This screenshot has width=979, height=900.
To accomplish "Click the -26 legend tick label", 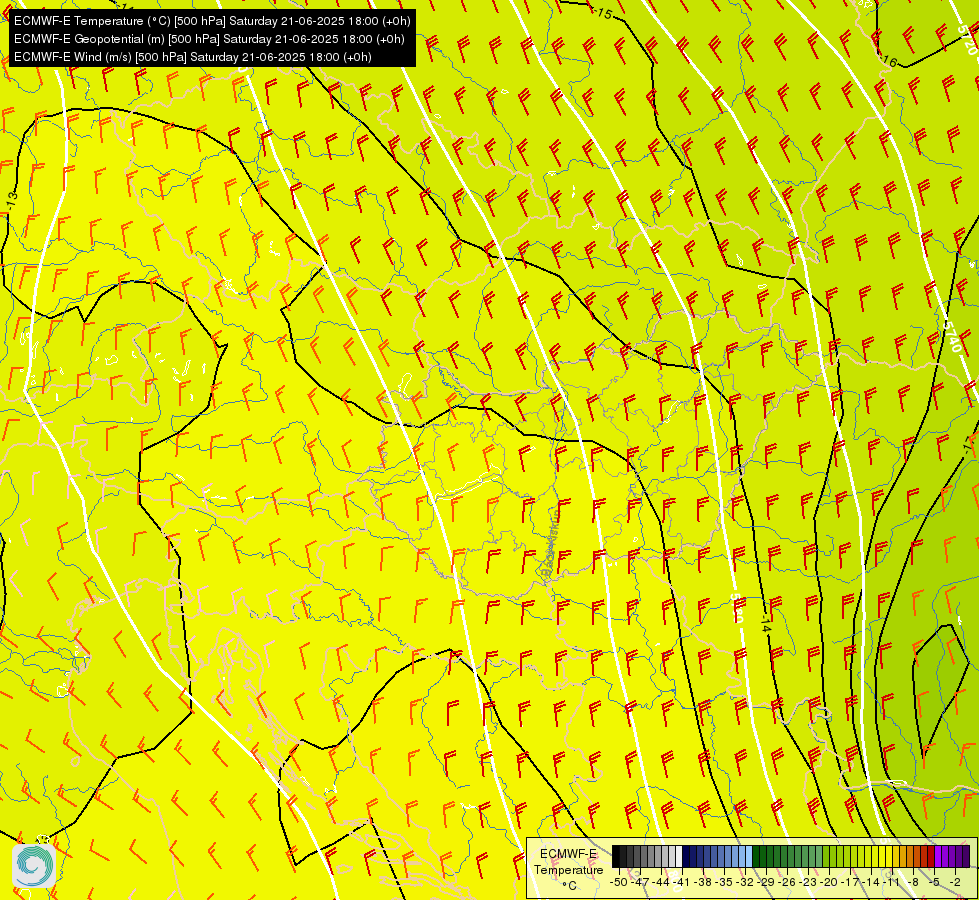I will click(787, 883).
